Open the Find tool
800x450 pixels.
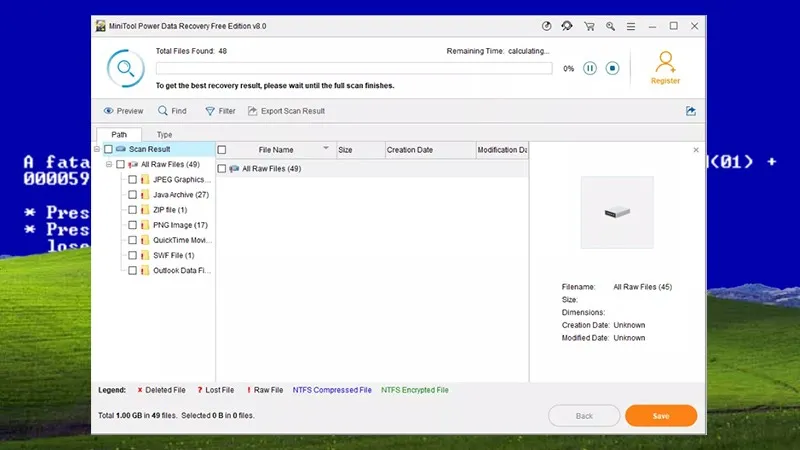(x=172, y=111)
